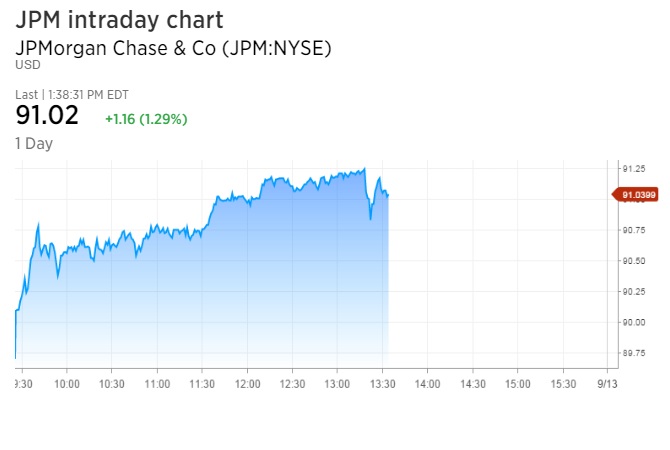Click the 91.25 price axis label
The width and height of the screenshot is (670, 450).
tap(633, 168)
